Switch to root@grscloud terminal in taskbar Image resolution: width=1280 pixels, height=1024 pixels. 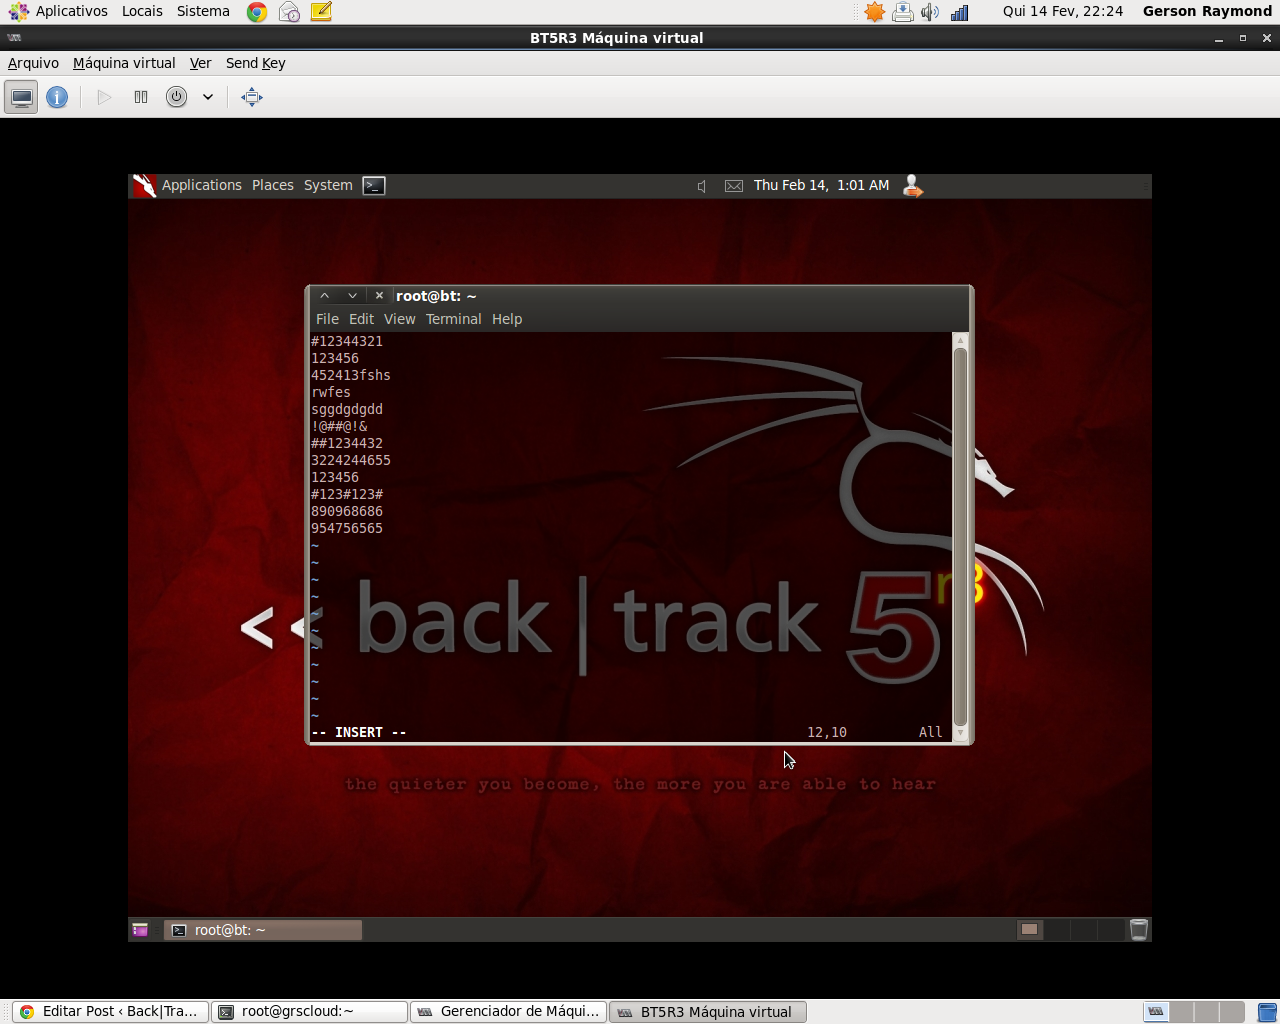tap(309, 1012)
